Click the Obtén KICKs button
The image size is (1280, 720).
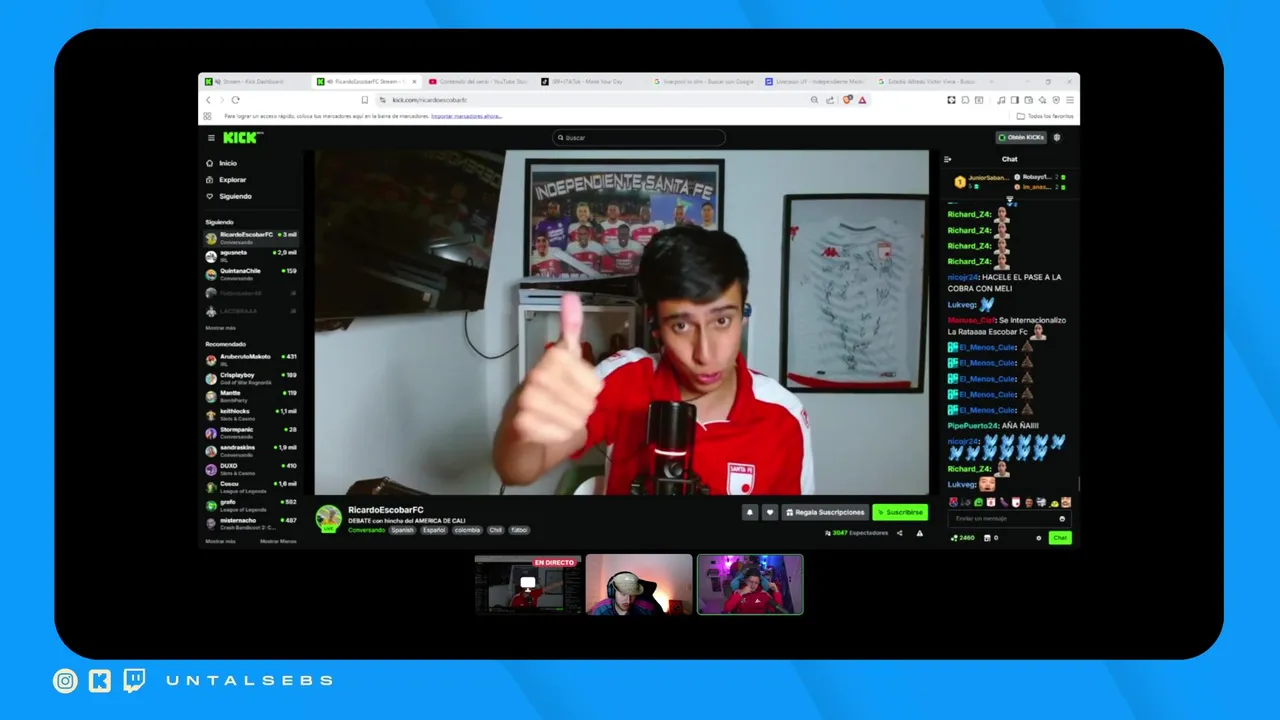coord(1021,138)
